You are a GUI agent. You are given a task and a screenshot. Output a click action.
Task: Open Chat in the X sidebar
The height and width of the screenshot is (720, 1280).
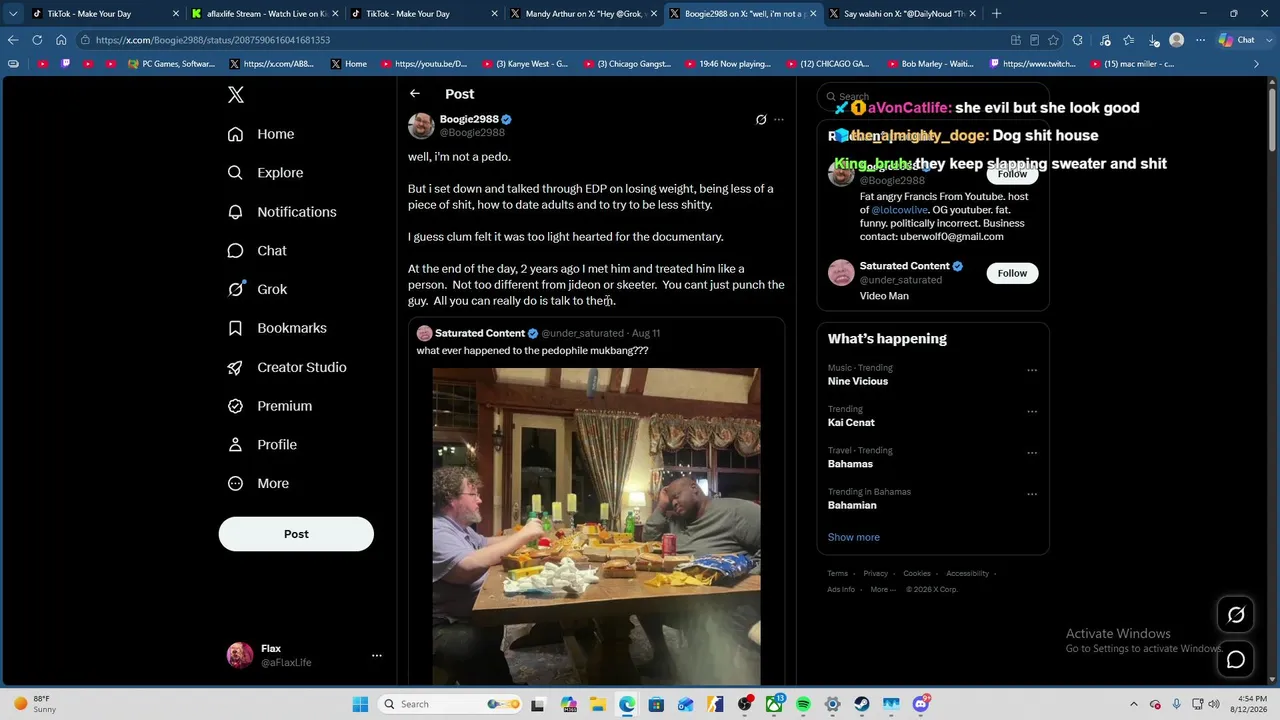click(x=257, y=251)
